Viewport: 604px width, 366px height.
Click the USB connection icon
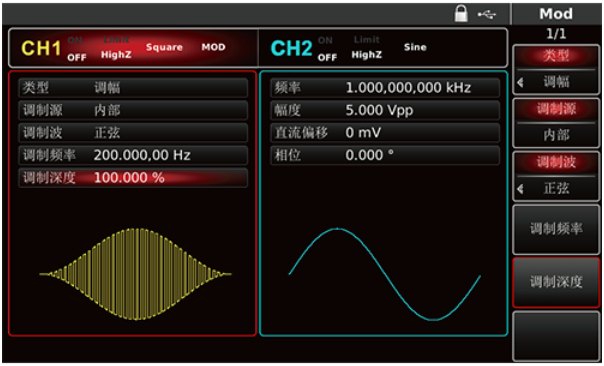[487, 15]
